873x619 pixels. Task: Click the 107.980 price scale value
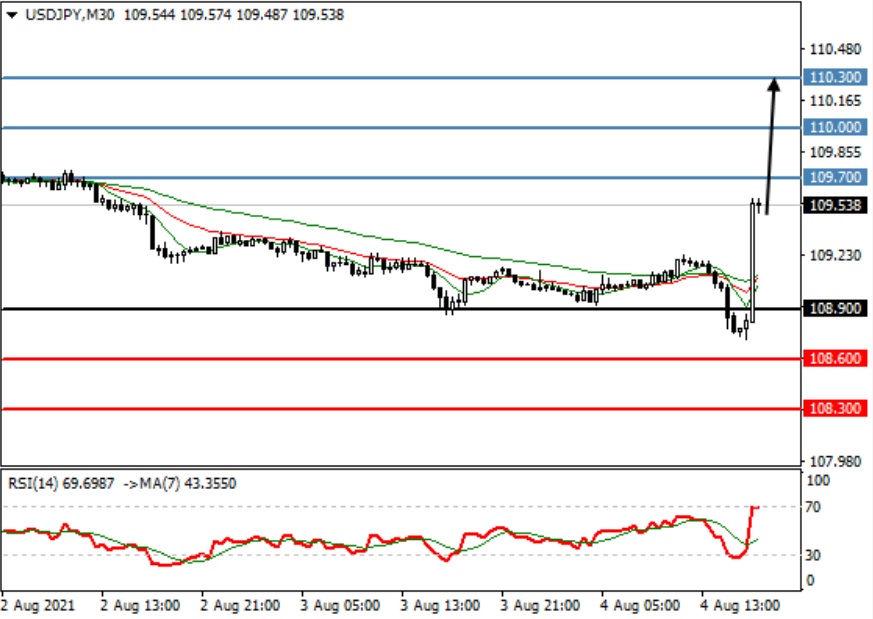835,461
